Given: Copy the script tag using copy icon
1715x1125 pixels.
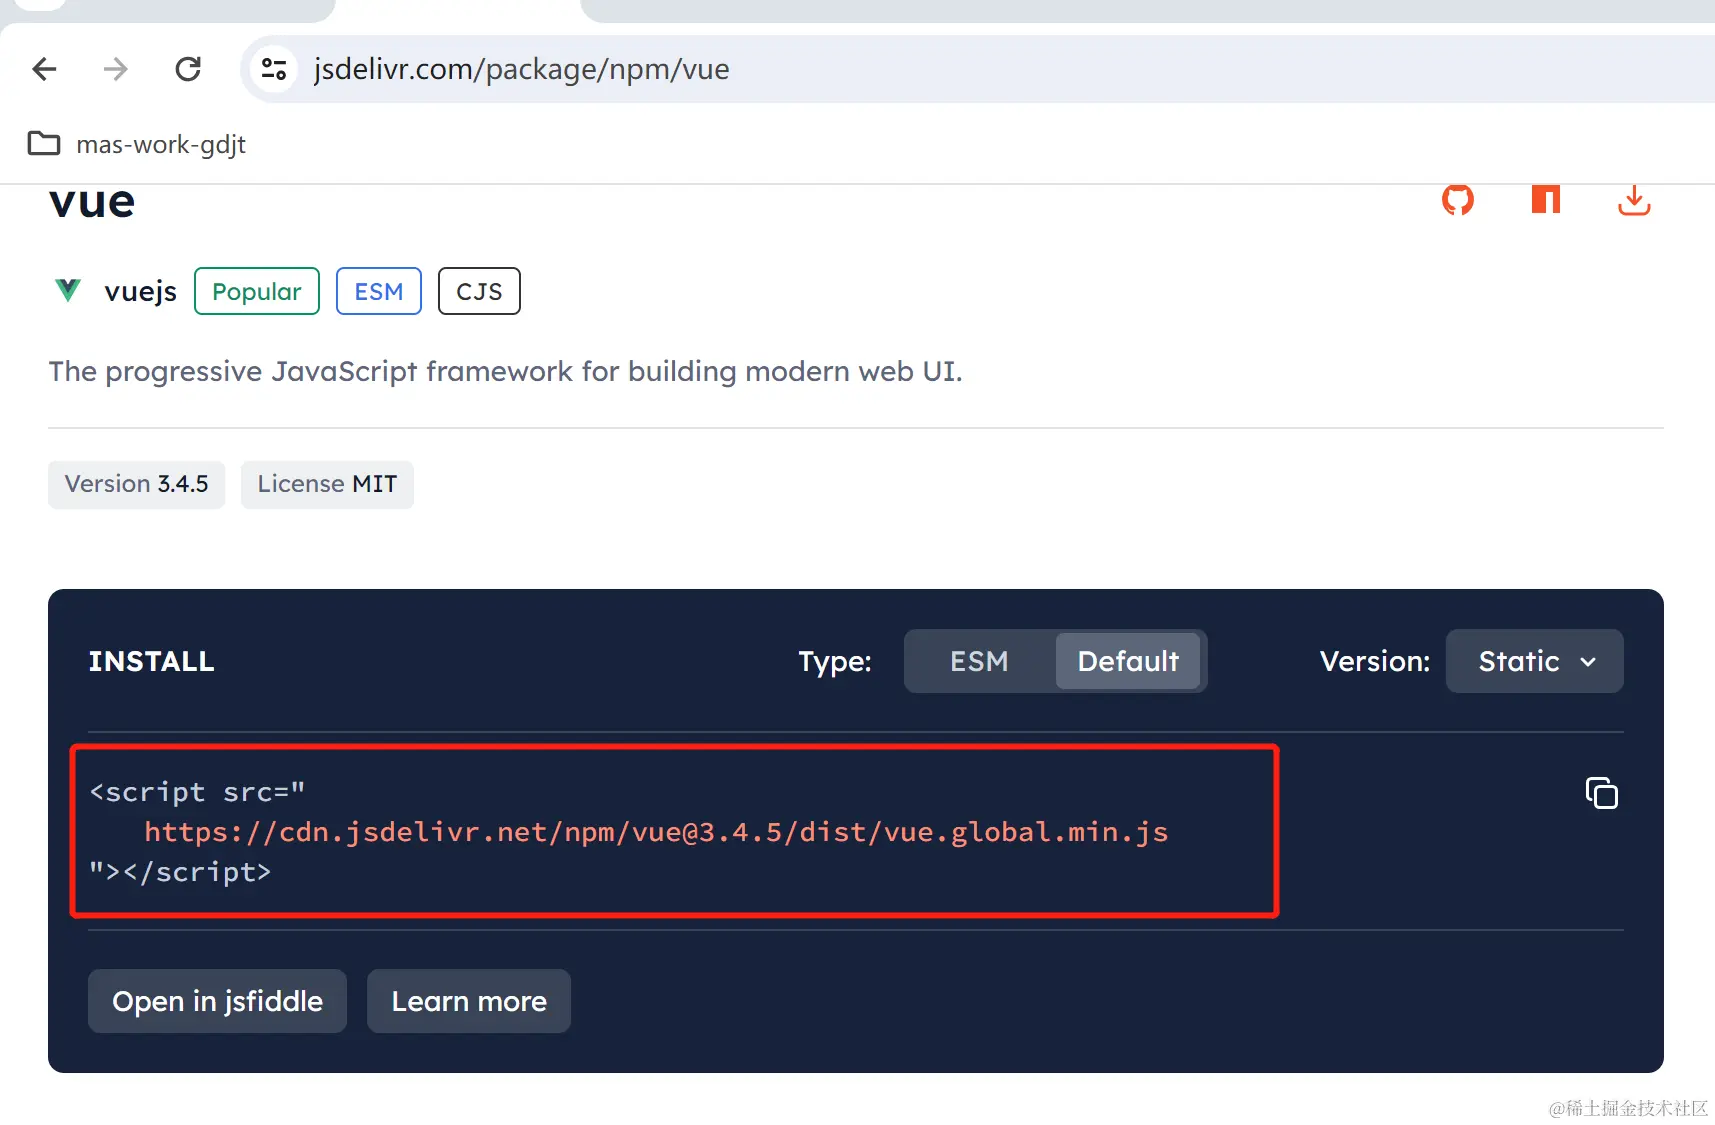Looking at the screenshot, I should click(1602, 792).
